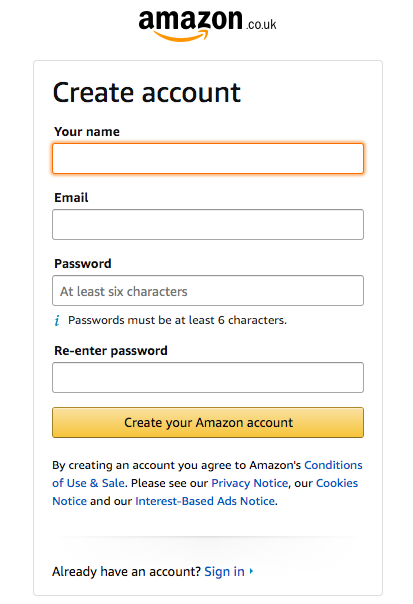Viewport: 413px width, 604px height.
Task: Click the 'Create account' heading
Action: pyautogui.click(x=147, y=92)
